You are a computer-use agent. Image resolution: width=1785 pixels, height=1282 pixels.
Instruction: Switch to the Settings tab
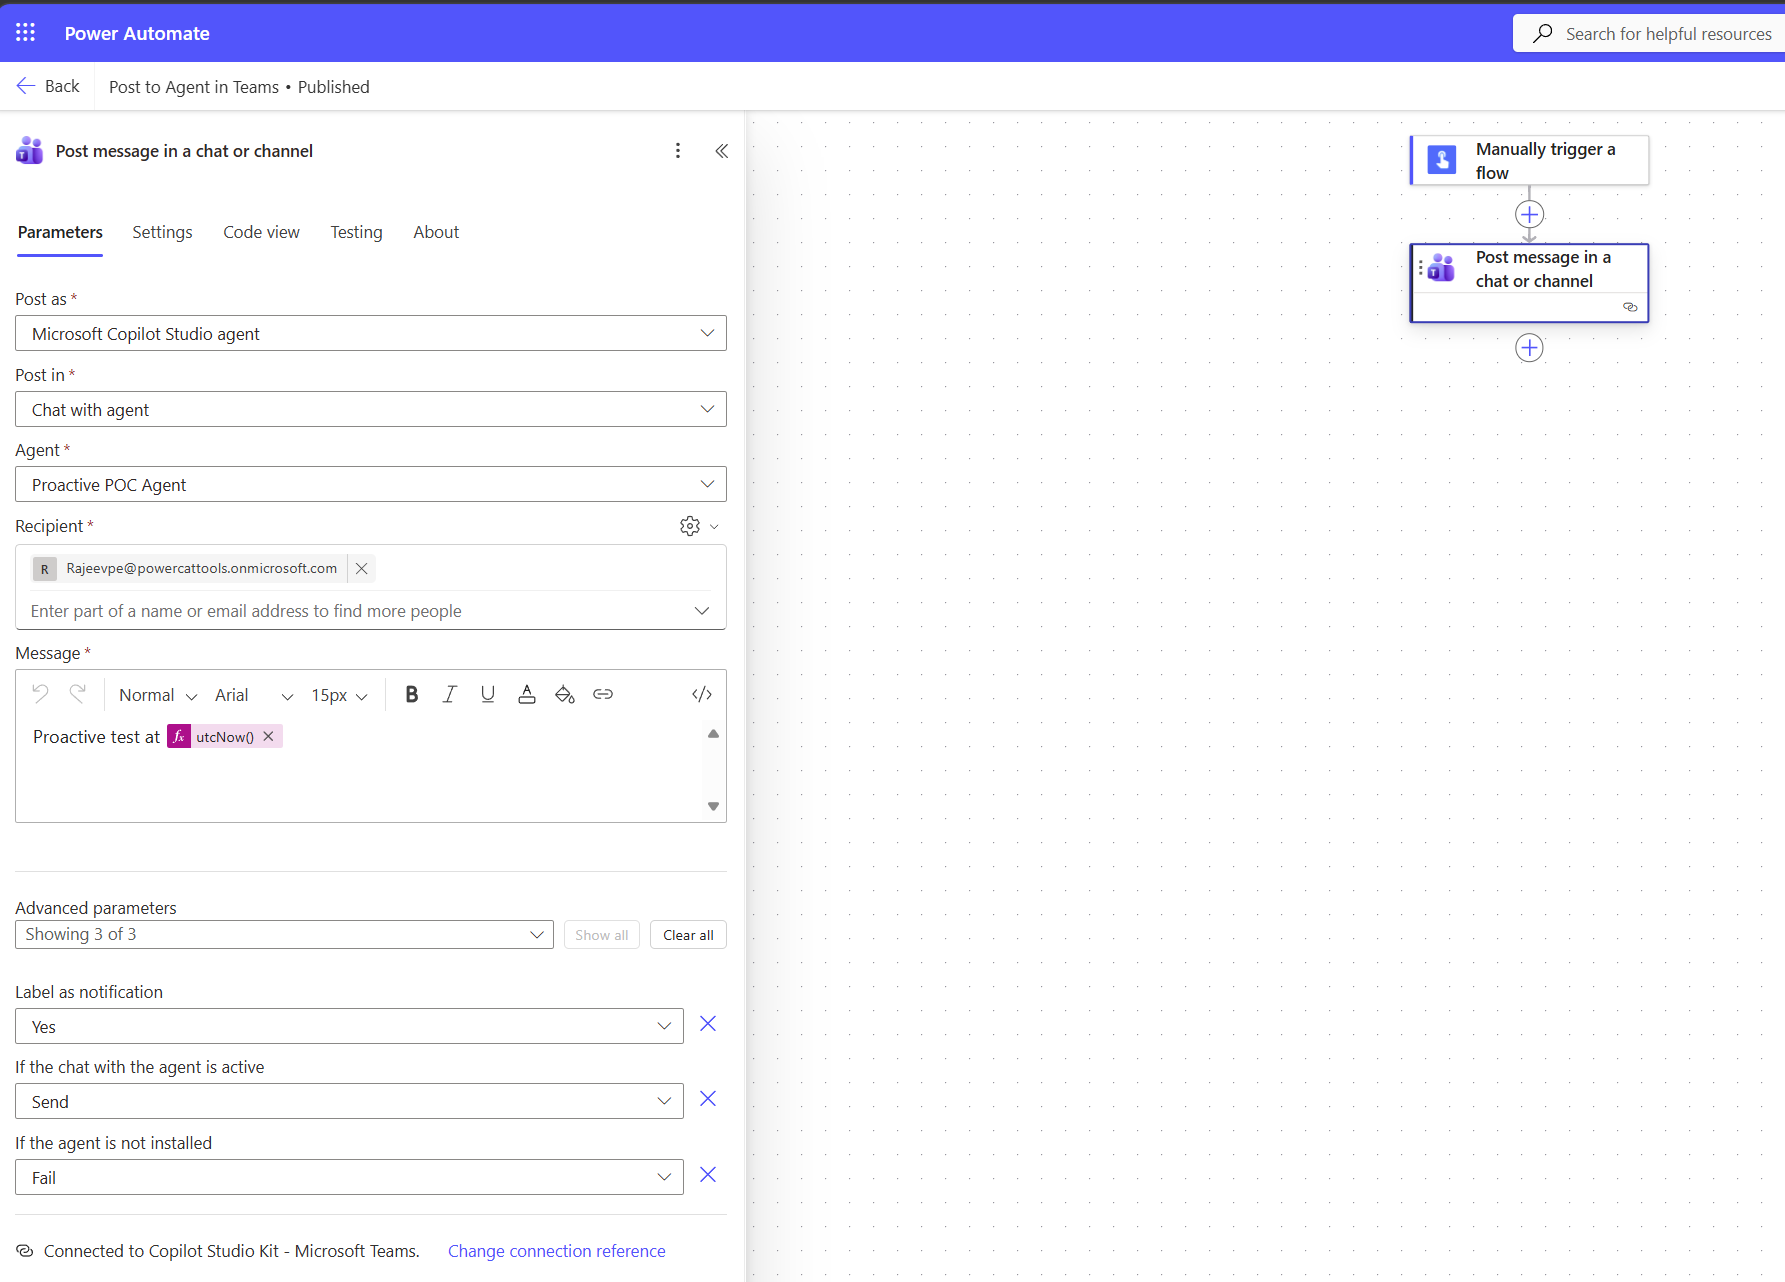click(162, 232)
